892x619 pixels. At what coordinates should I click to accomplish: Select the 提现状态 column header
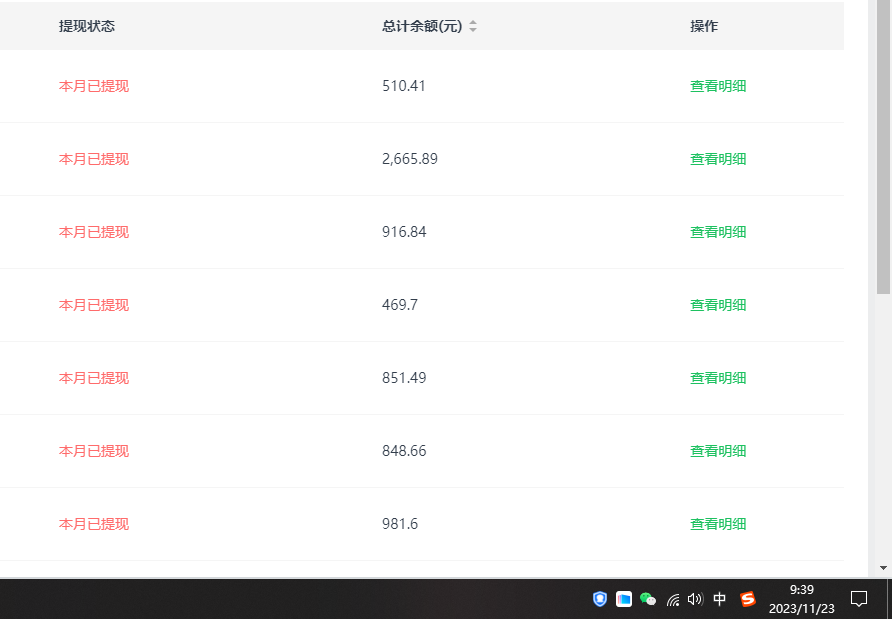click(x=86, y=25)
